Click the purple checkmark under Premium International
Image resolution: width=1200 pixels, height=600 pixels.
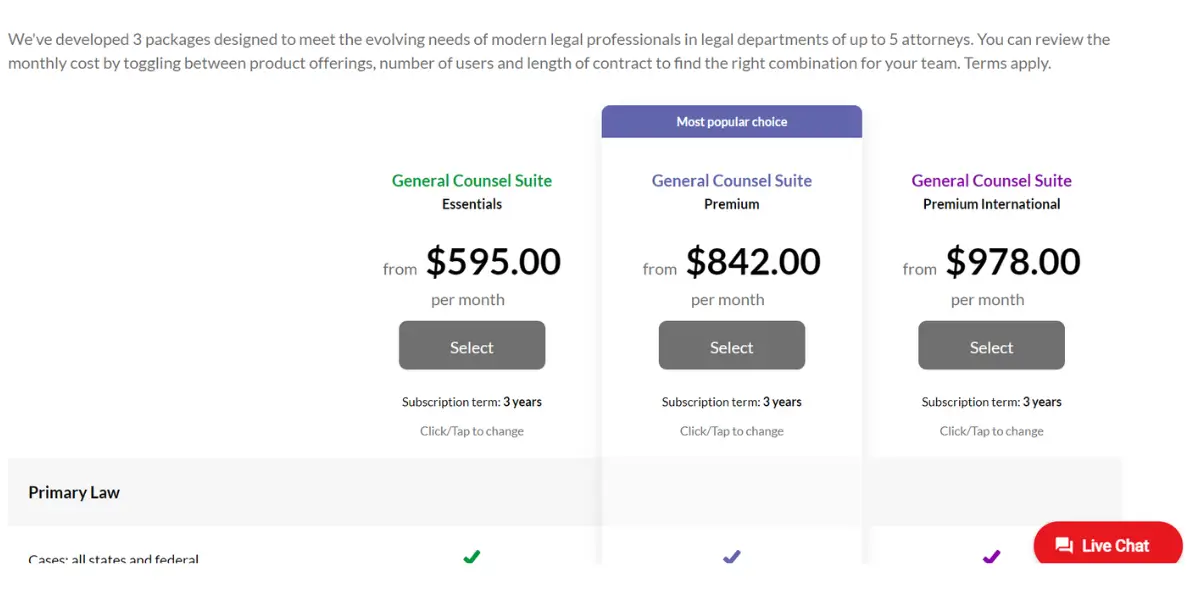(x=992, y=556)
